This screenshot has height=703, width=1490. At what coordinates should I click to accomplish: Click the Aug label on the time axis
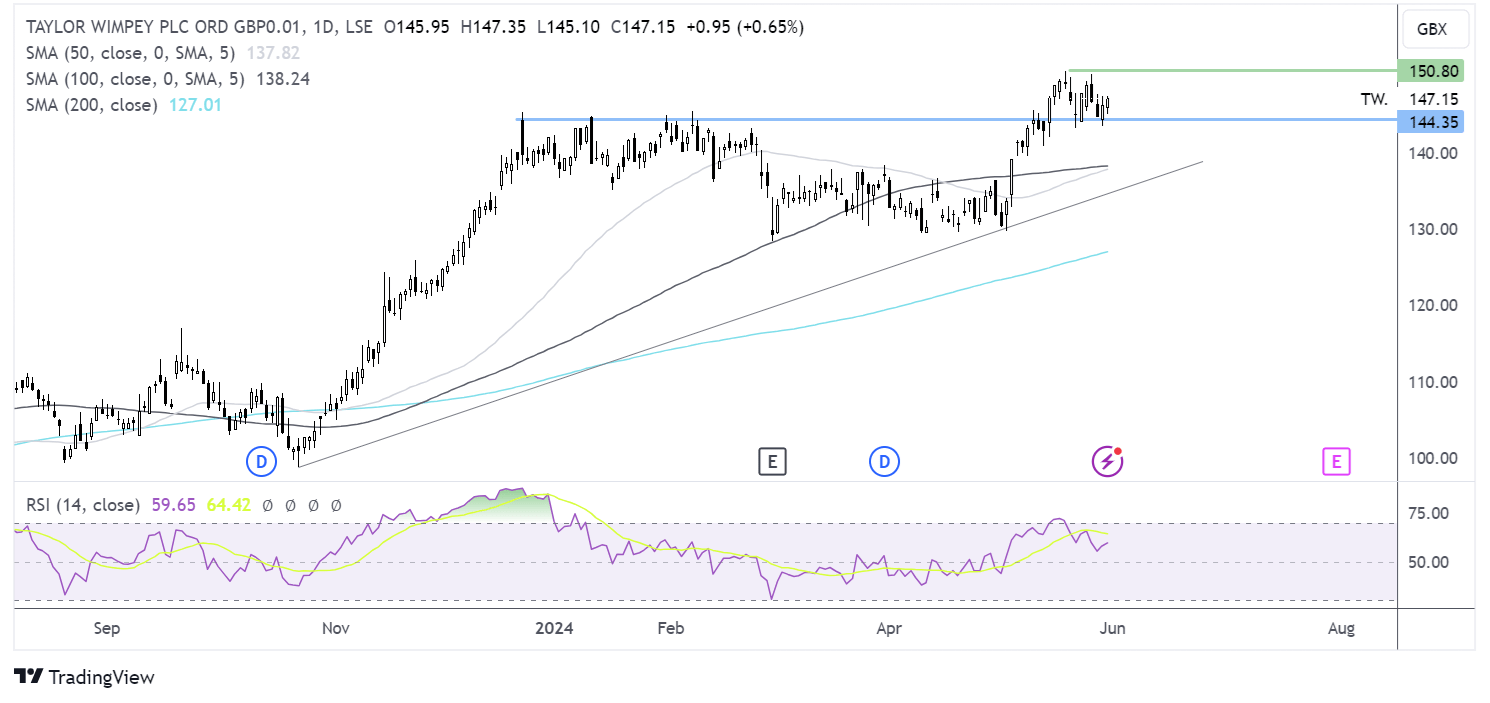click(x=1342, y=628)
